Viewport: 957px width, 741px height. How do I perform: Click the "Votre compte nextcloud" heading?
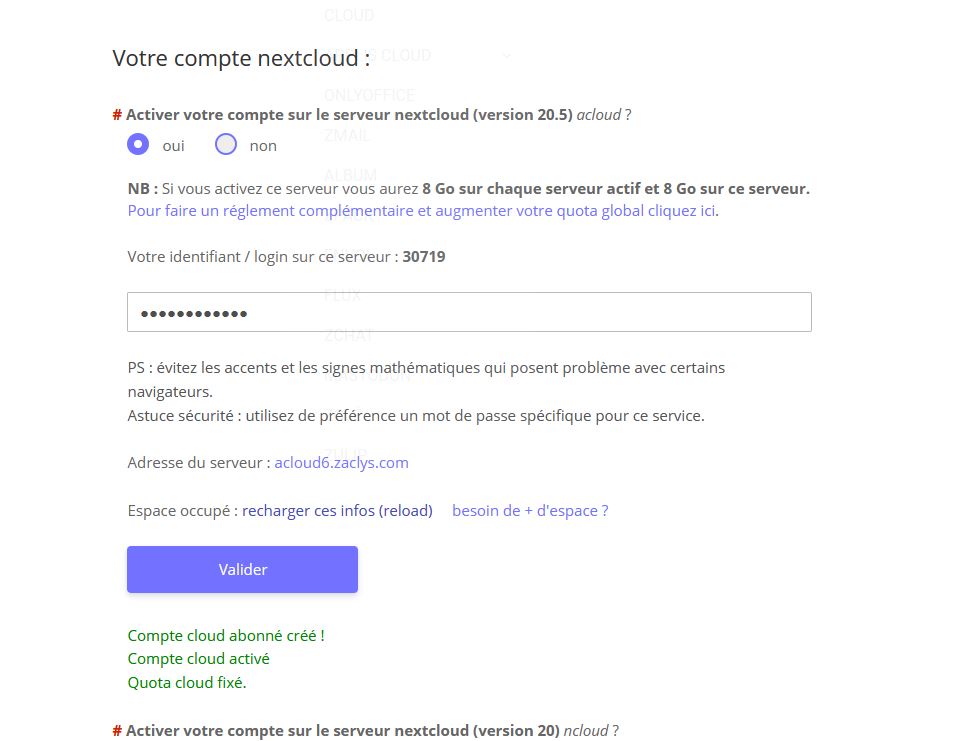click(241, 58)
